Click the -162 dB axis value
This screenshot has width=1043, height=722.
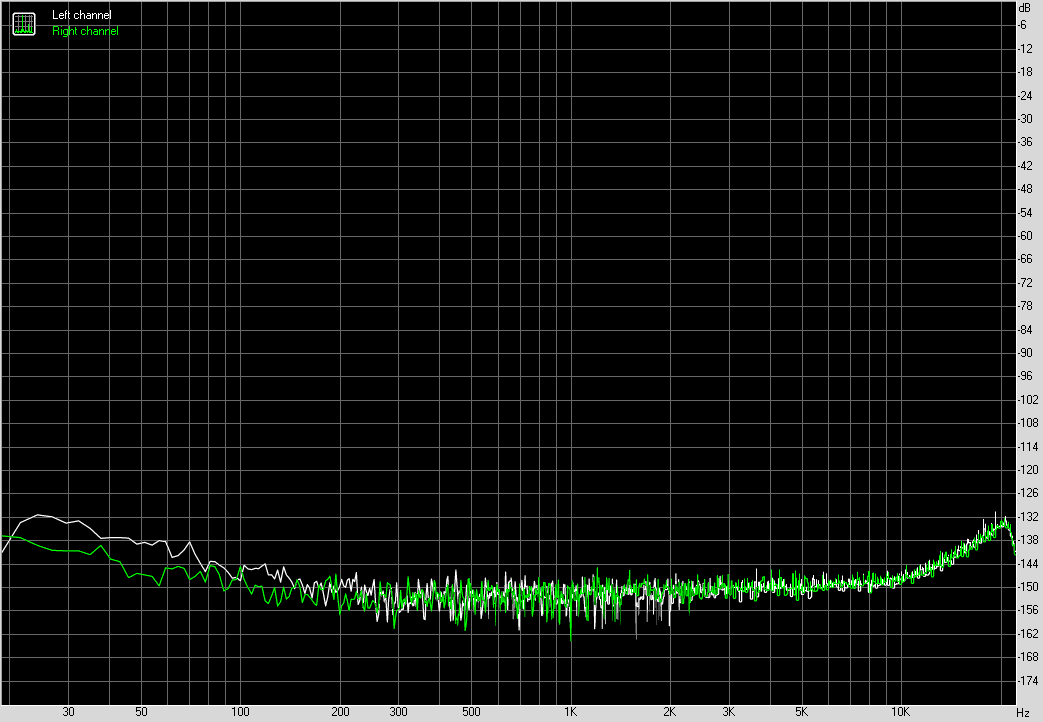pos(1028,633)
